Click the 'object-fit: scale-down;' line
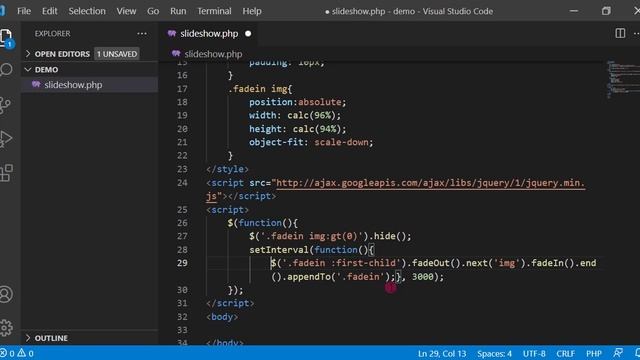Viewport: 640px width, 360px height. pyautogui.click(x=311, y=142)
